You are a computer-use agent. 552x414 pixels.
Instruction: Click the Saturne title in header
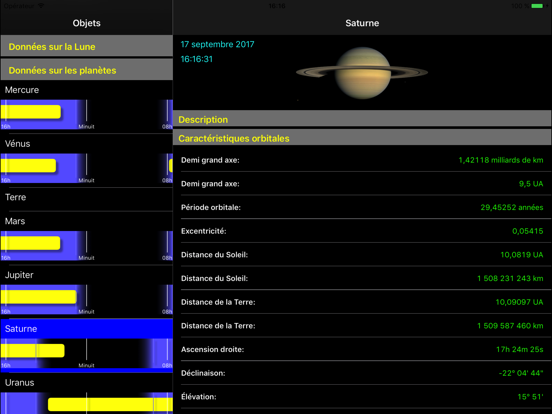point(362,23)
